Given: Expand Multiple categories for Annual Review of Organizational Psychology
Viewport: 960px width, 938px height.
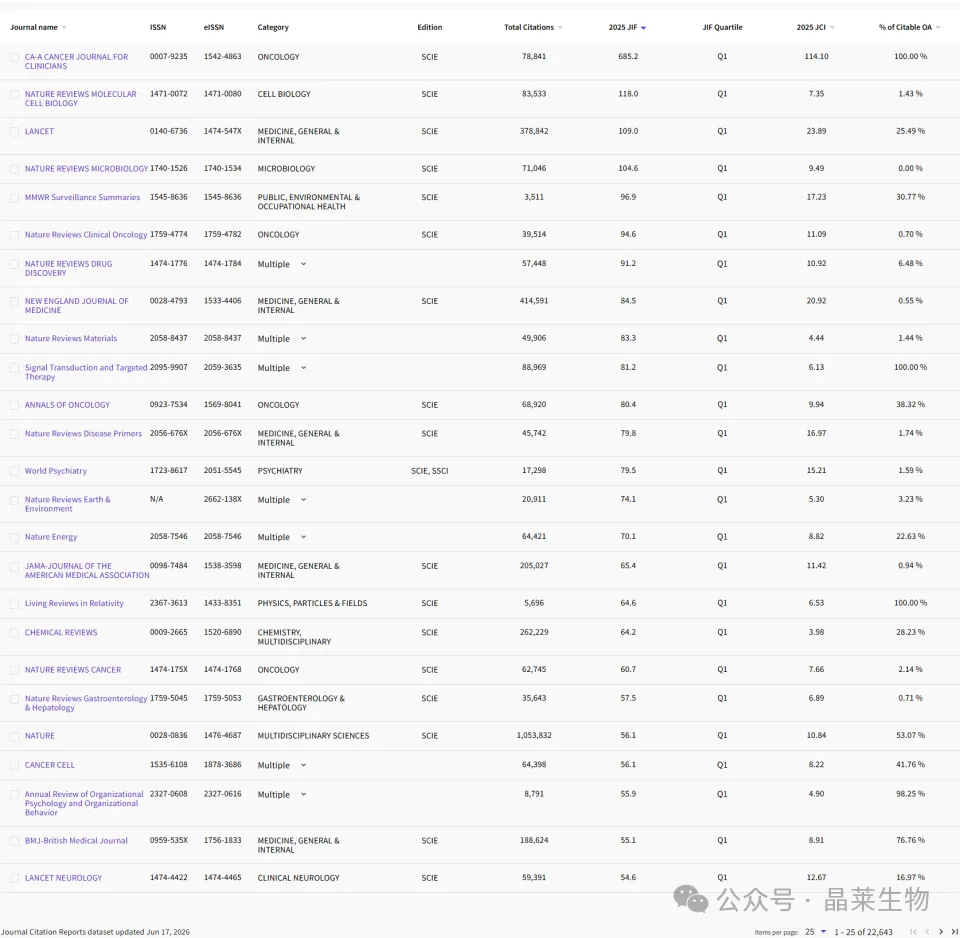Looking at the screenshot, I should tap(303, 795).
